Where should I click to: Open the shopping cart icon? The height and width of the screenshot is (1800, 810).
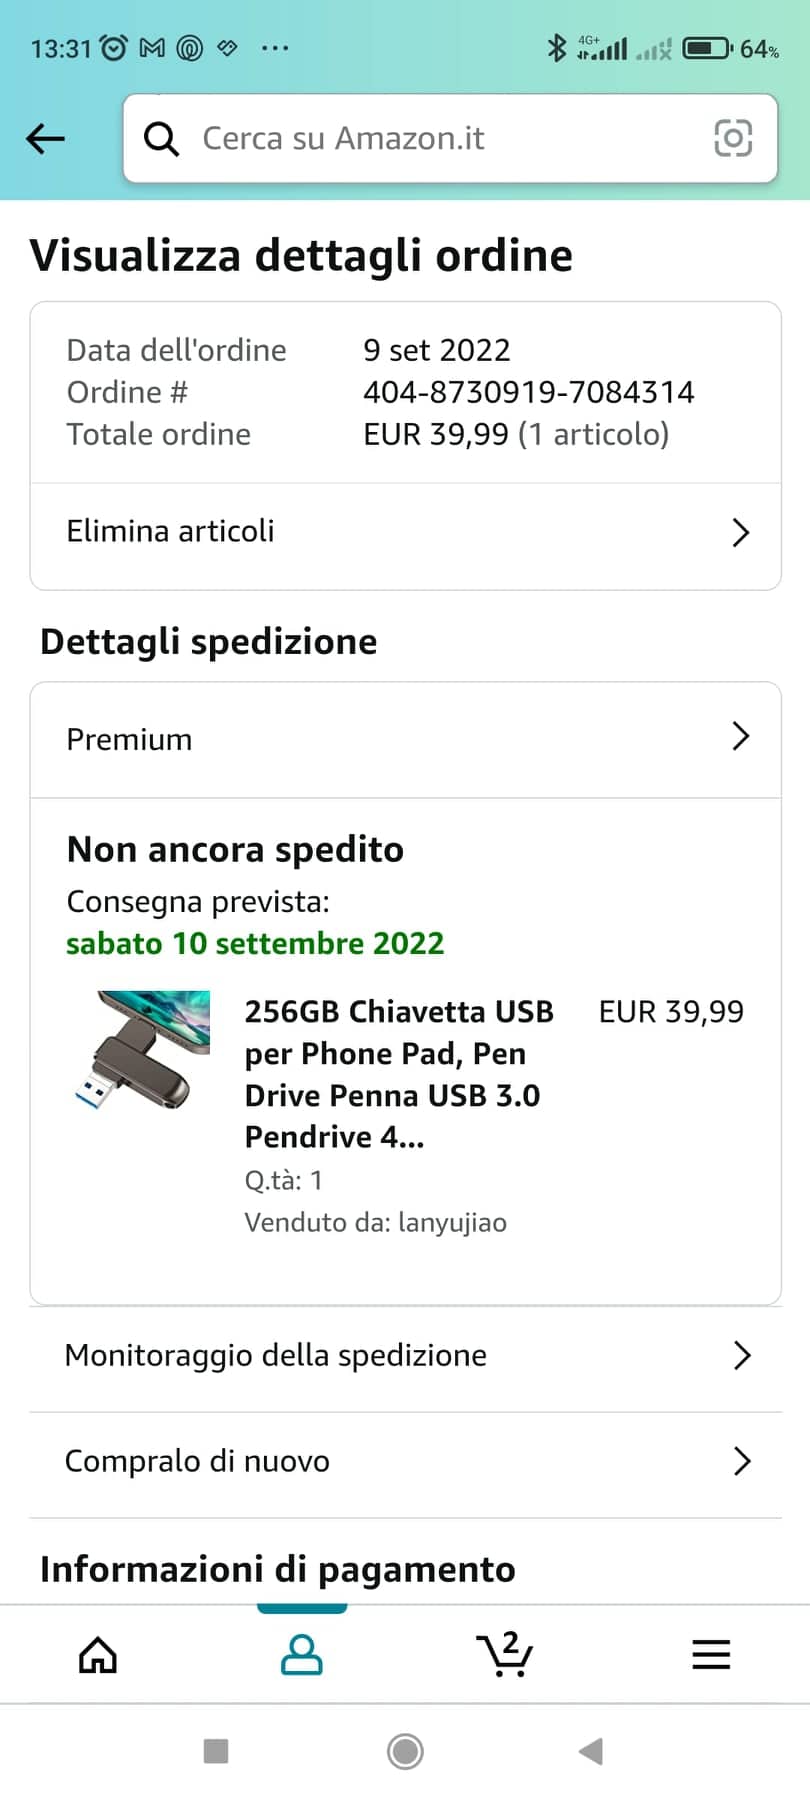(505, 1654)
